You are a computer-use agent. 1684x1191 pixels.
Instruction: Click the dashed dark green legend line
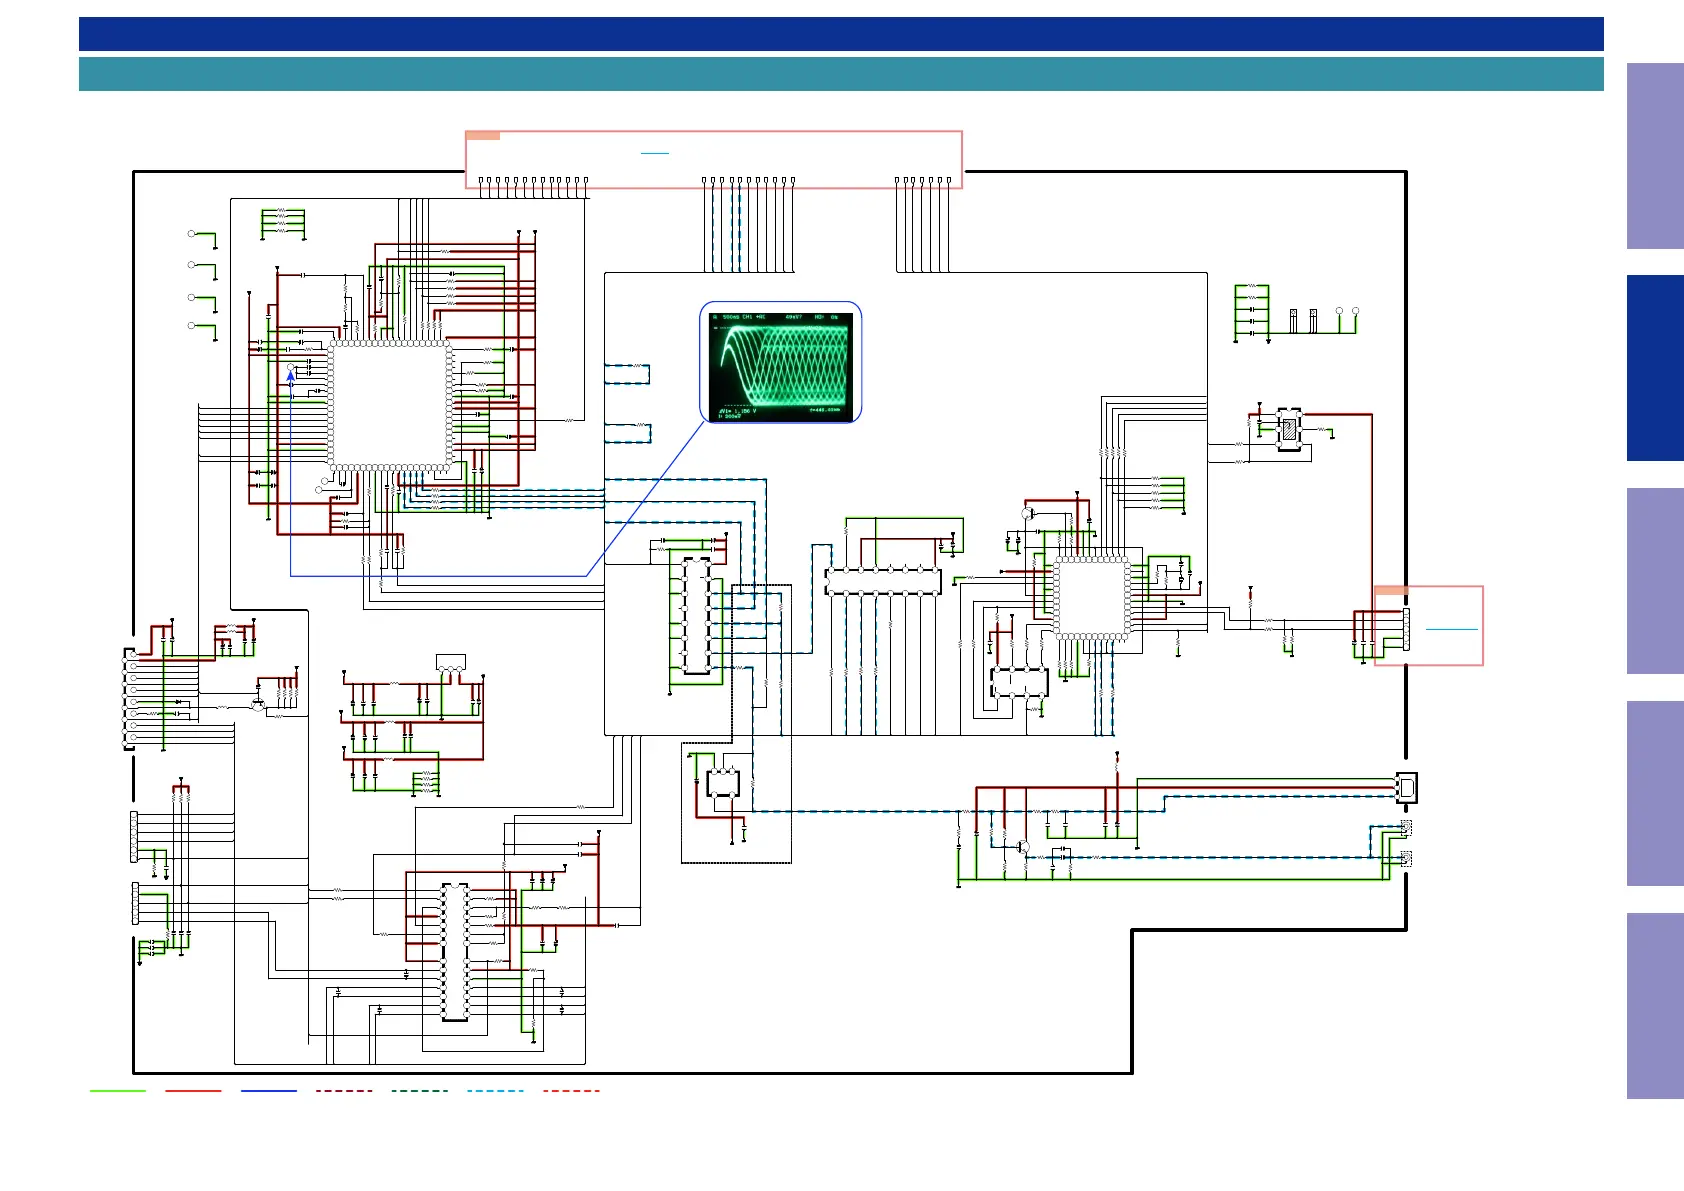tap(420, 1091)
